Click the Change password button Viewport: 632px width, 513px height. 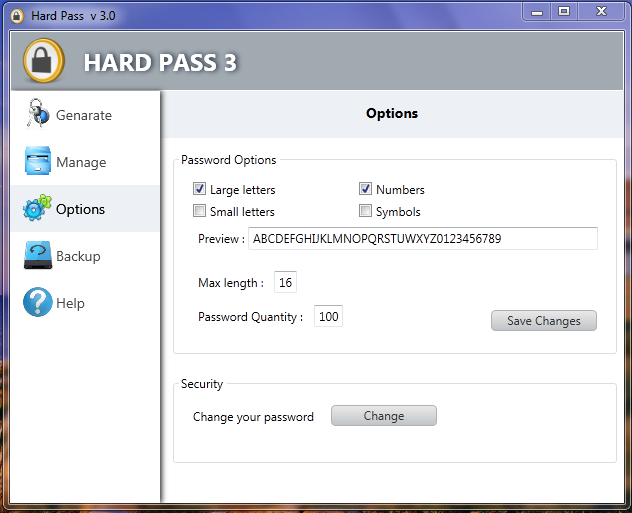pyautogui.click(x=384, y=415)
